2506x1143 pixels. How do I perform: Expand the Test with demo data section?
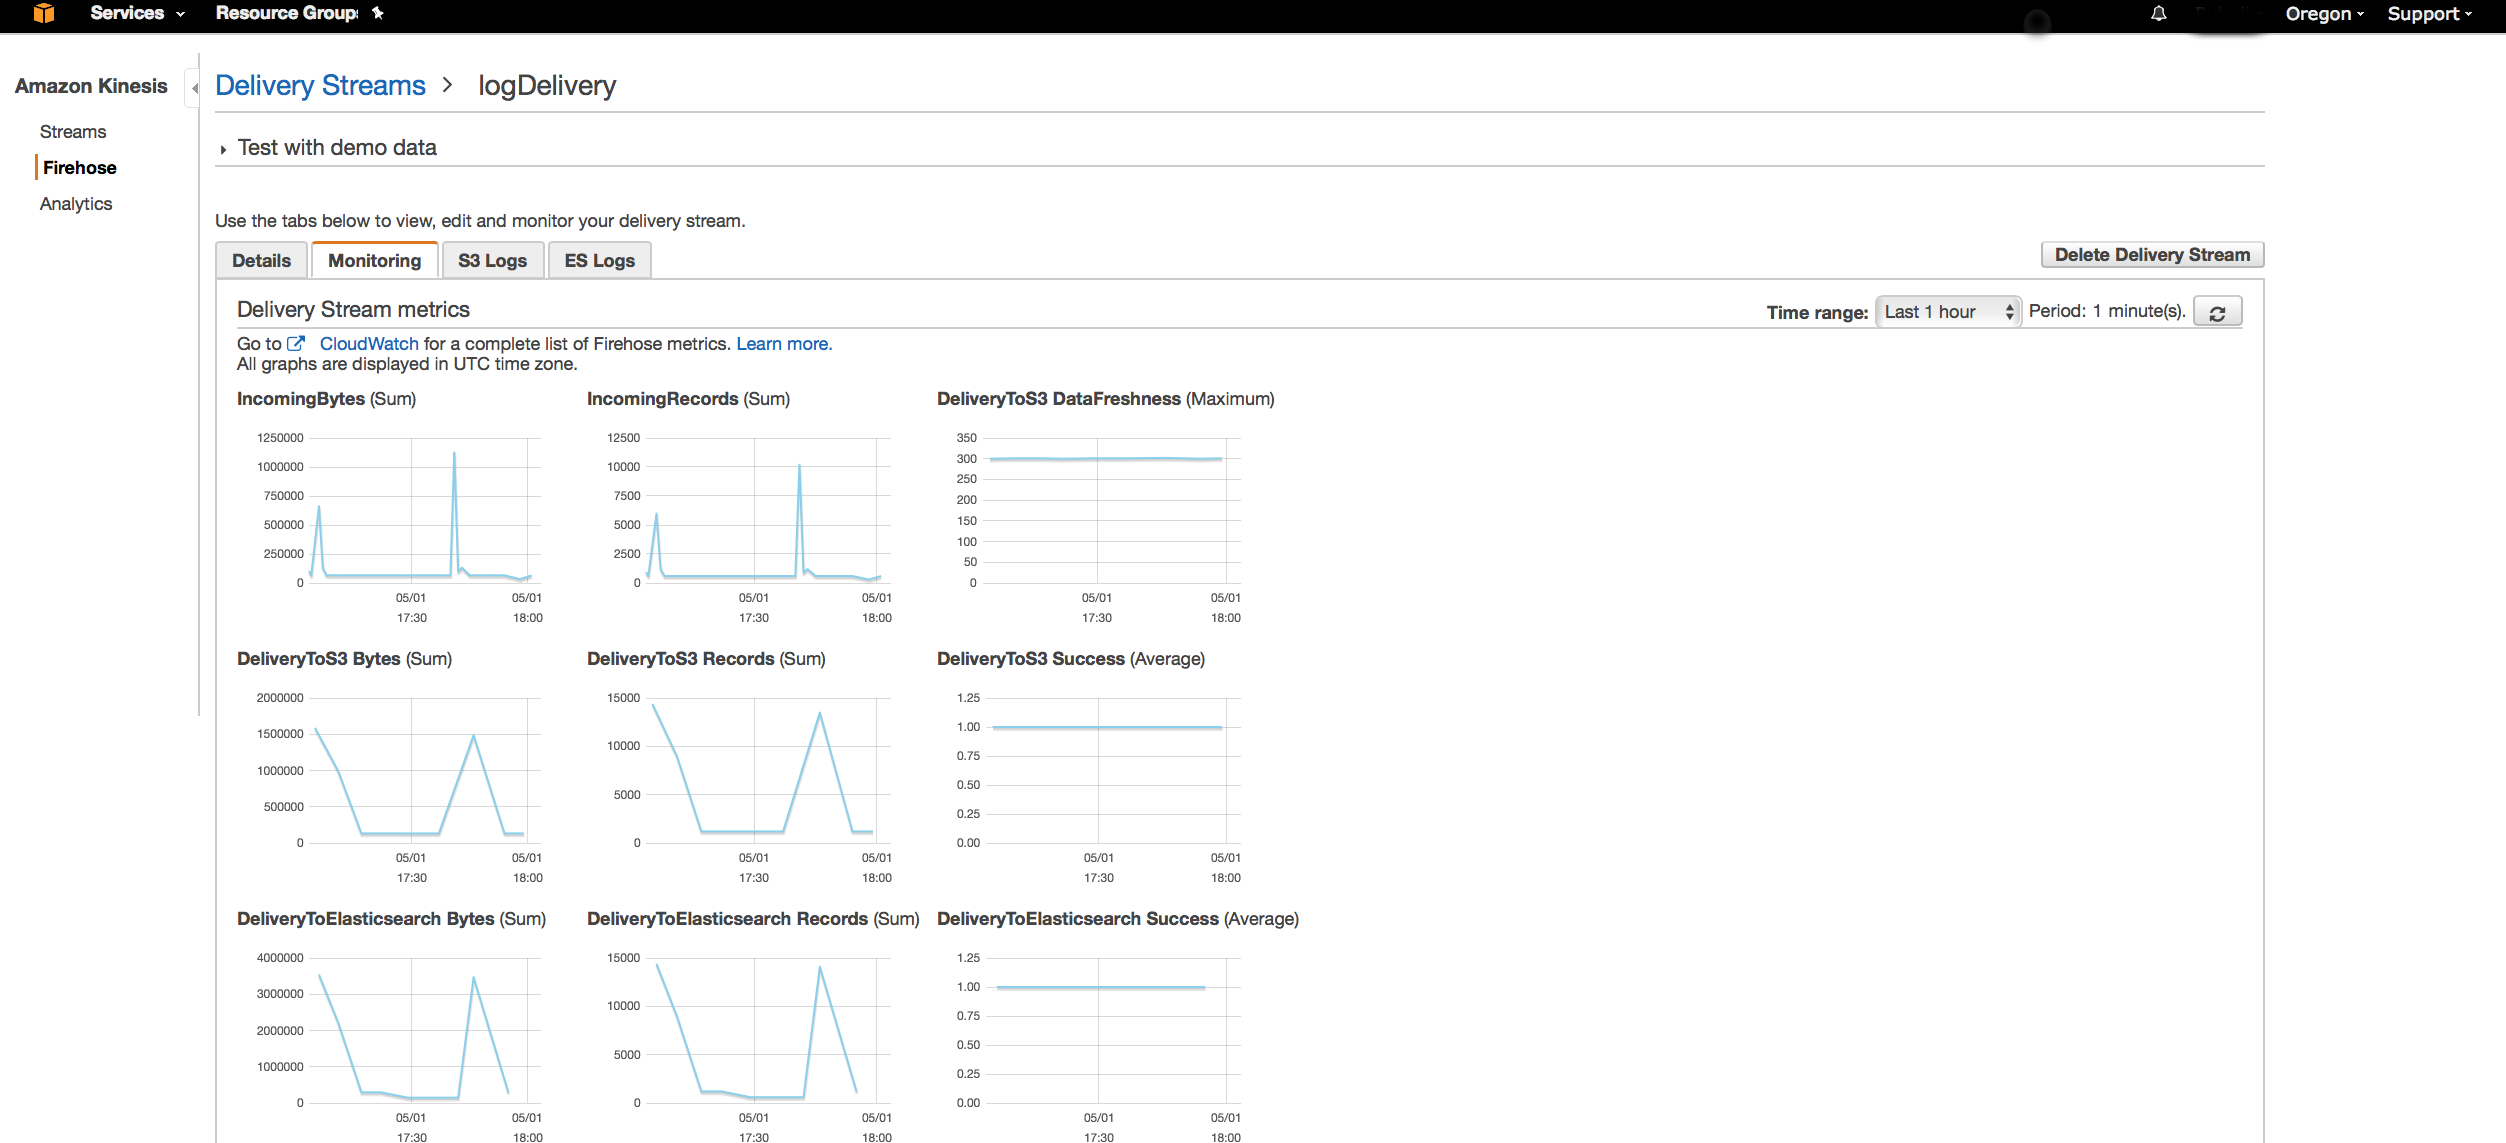pos(223,149)
